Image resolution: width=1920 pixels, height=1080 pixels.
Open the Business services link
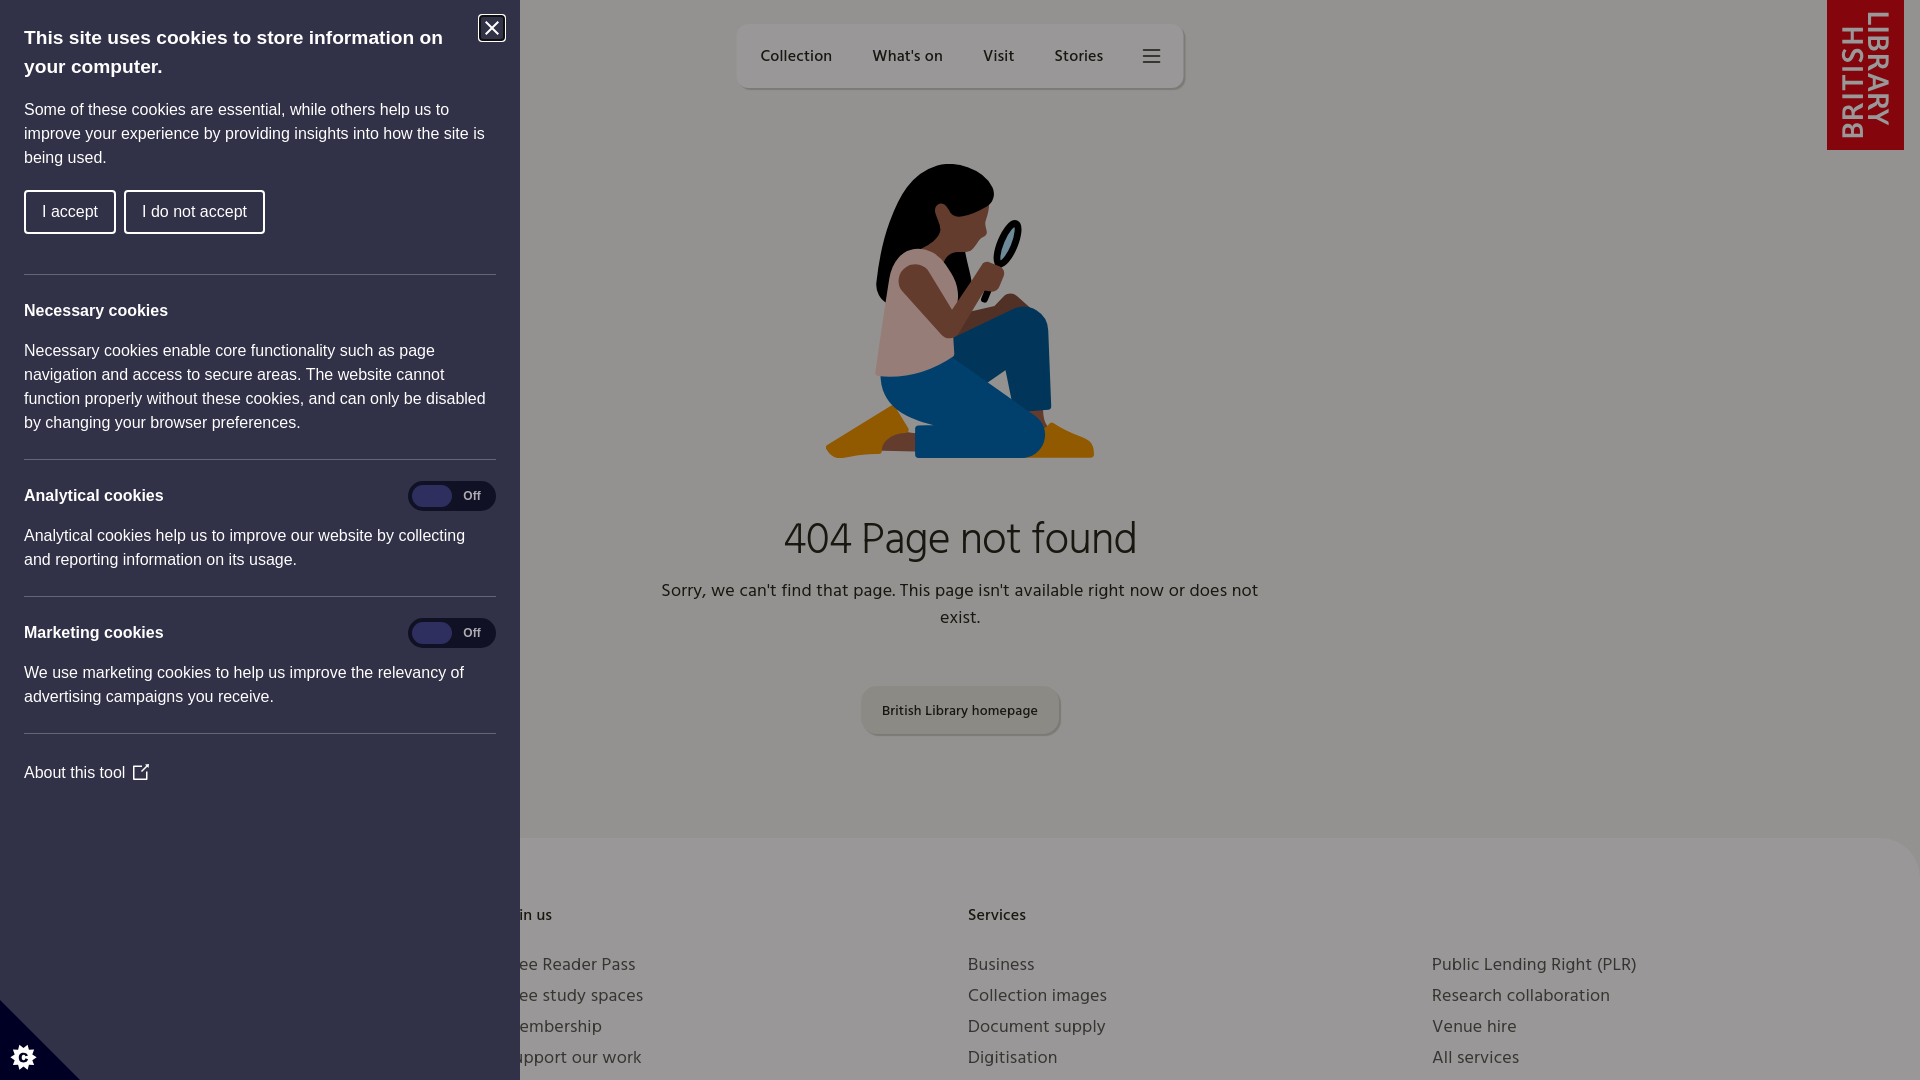click(x=1001, y=965)
